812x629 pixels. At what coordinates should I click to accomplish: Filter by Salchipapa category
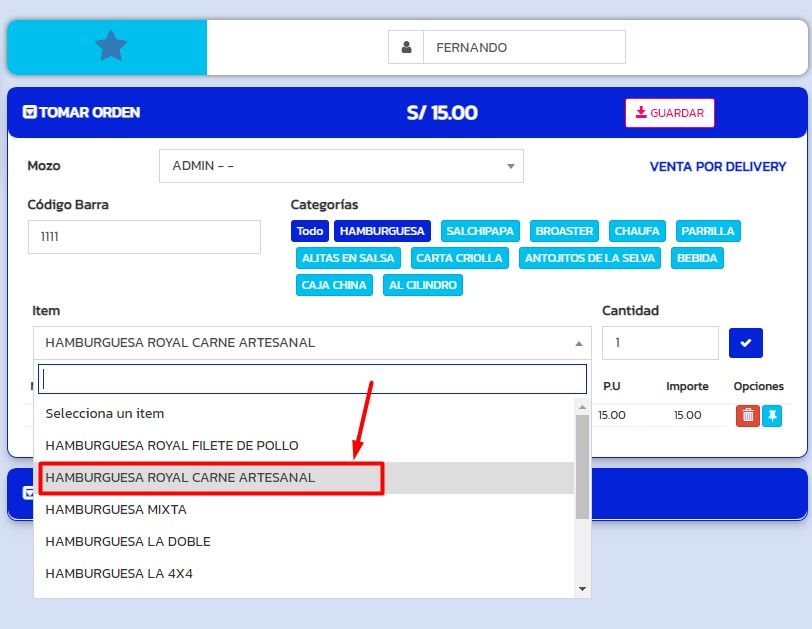[x=480, y=231]
